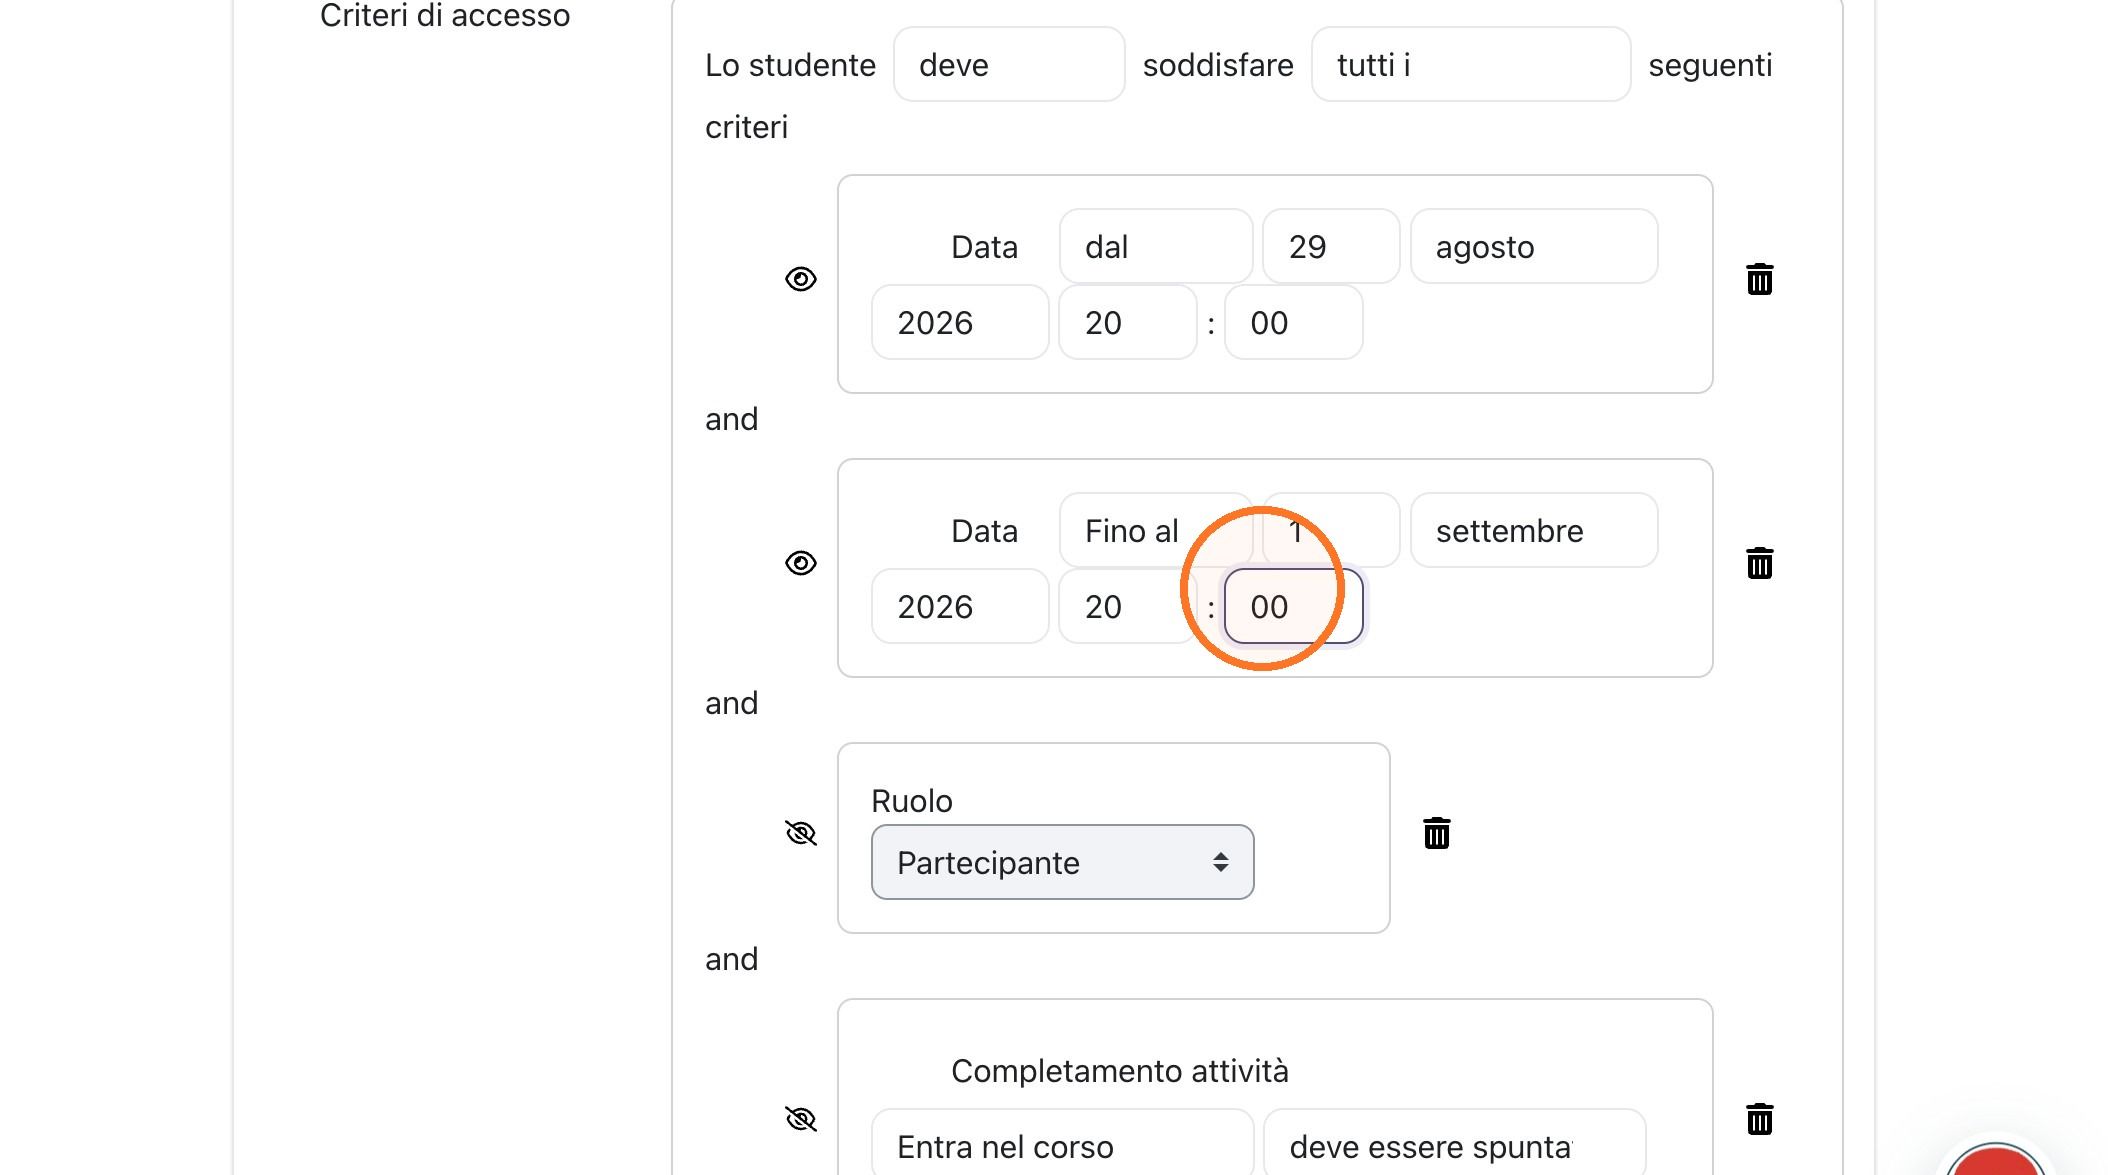Open the hour dropdown in the 'Fino al' restriction

tap(1128, 606)
